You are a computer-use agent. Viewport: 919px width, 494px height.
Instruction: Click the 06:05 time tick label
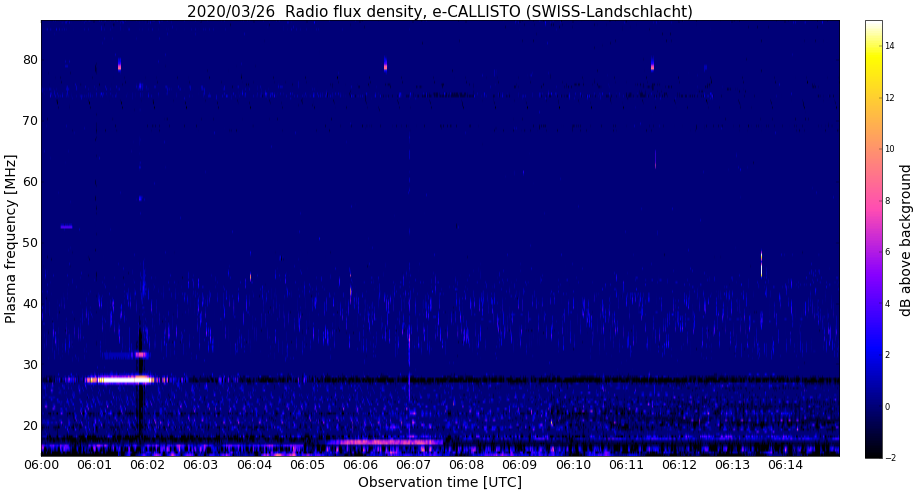pyautogui.click(x=308, y=465)
